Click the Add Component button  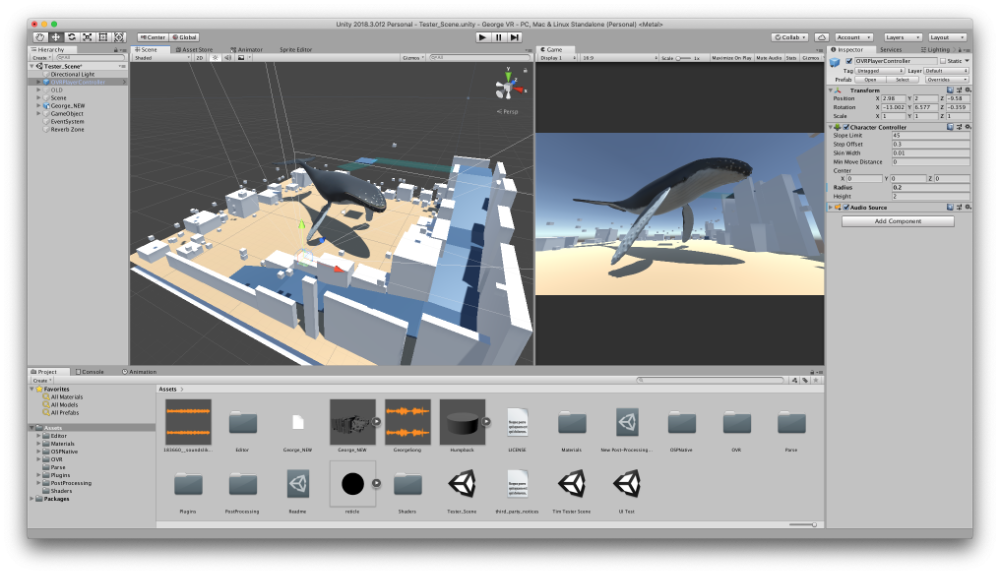coord(897,221)
